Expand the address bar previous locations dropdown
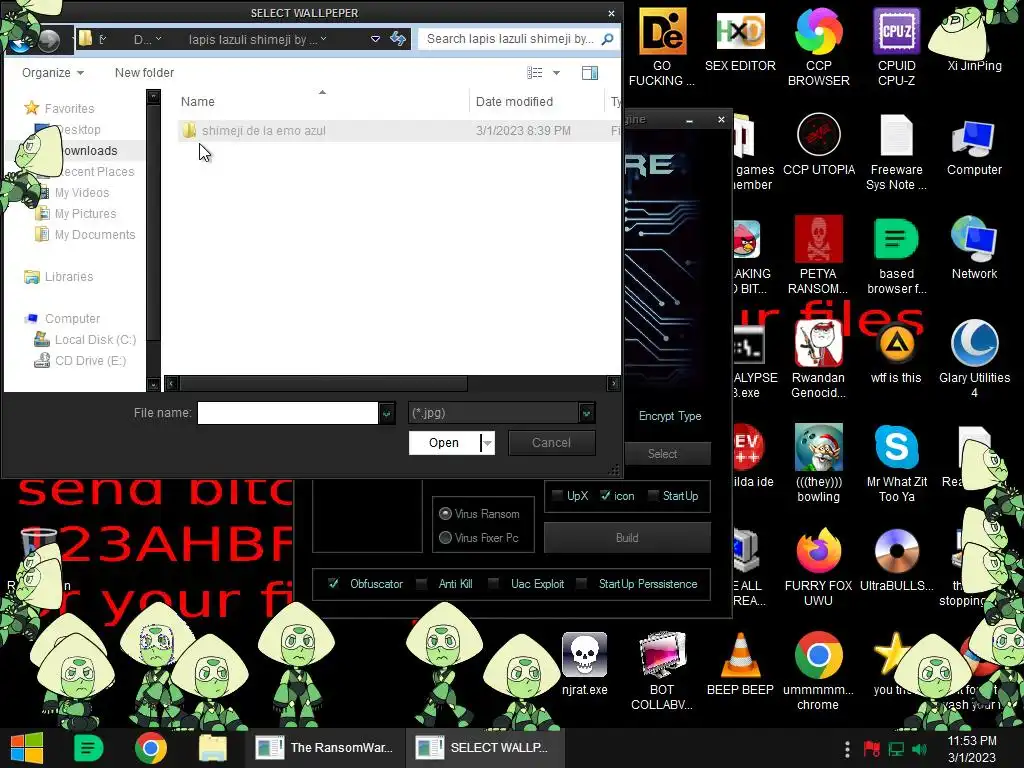The height and width of the screenshot is (768, 1024). (x=376, y=39)
